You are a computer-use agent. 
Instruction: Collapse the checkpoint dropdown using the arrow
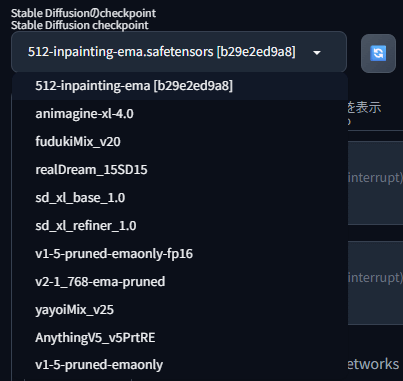(x=317, y=53)
